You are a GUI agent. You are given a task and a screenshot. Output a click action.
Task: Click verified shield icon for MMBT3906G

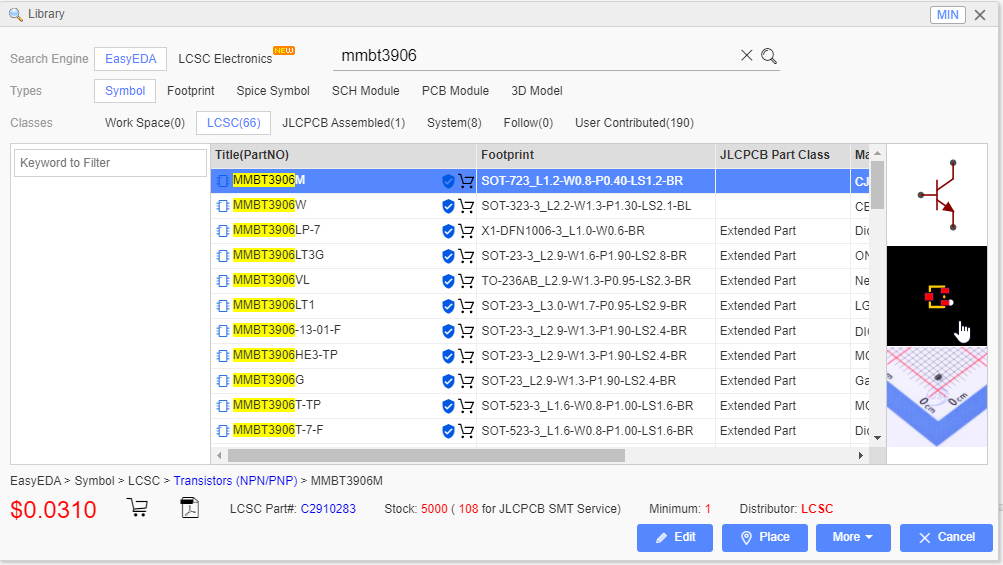pos(448,381)
